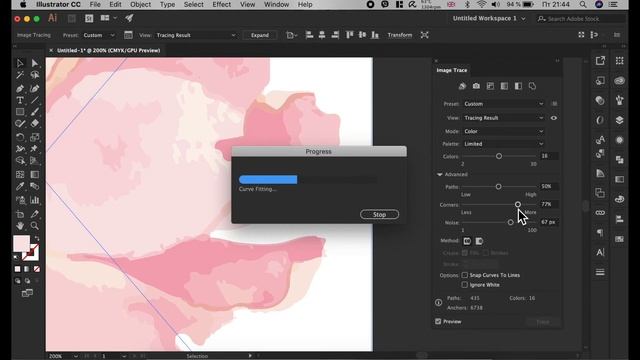This screenshot has height=360, width=640.
Task: Choose the Scale tool
Action: coord(35,137)
